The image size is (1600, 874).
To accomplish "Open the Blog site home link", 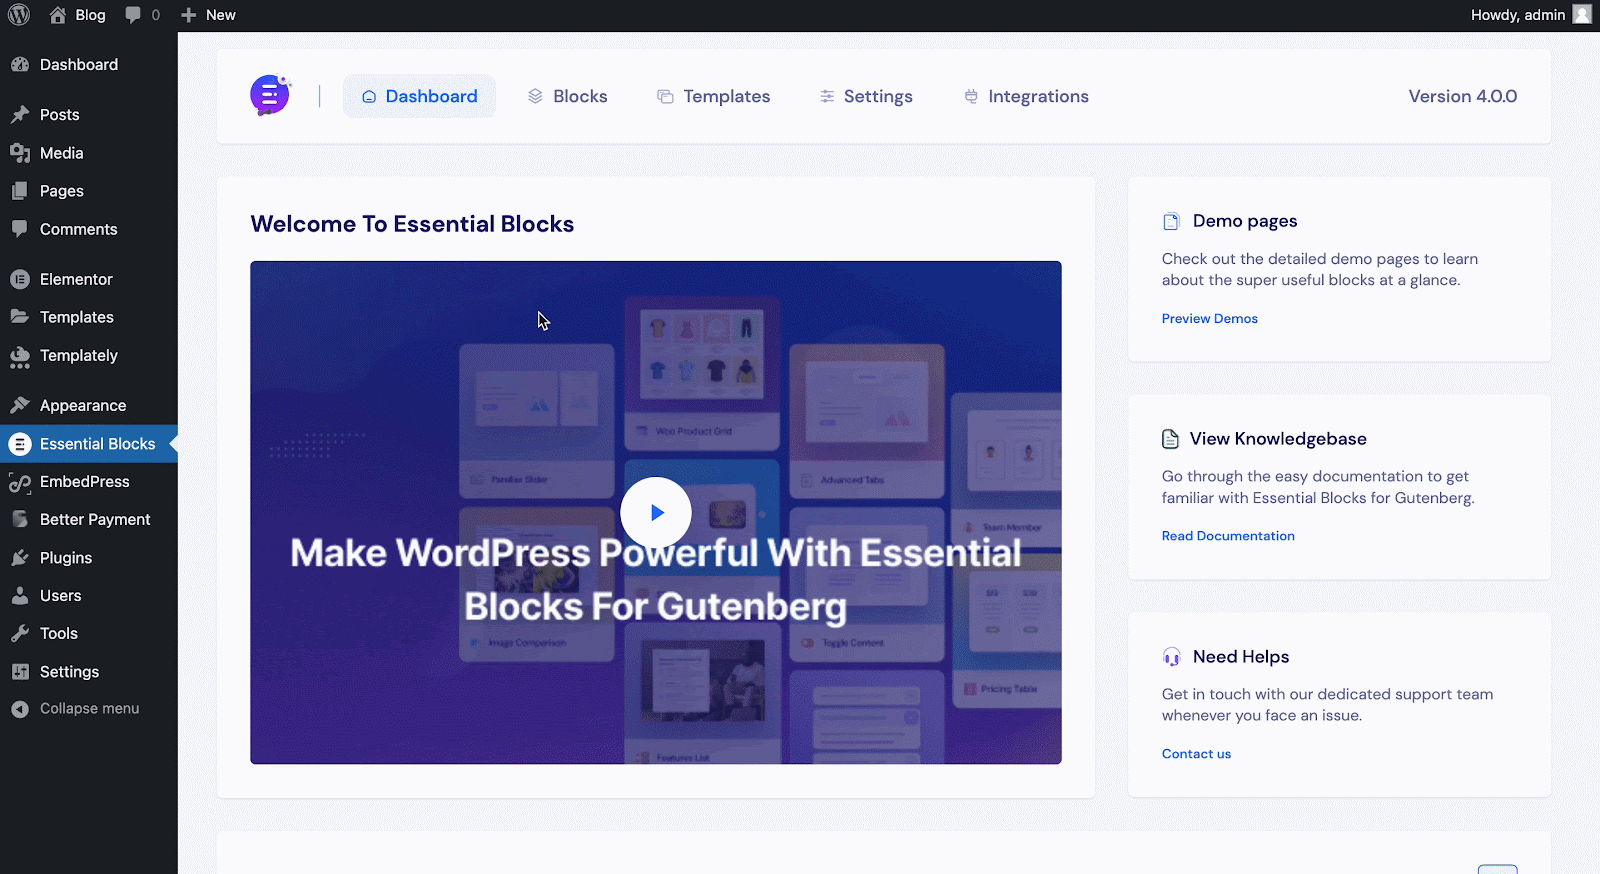I will tap(77, 15).
